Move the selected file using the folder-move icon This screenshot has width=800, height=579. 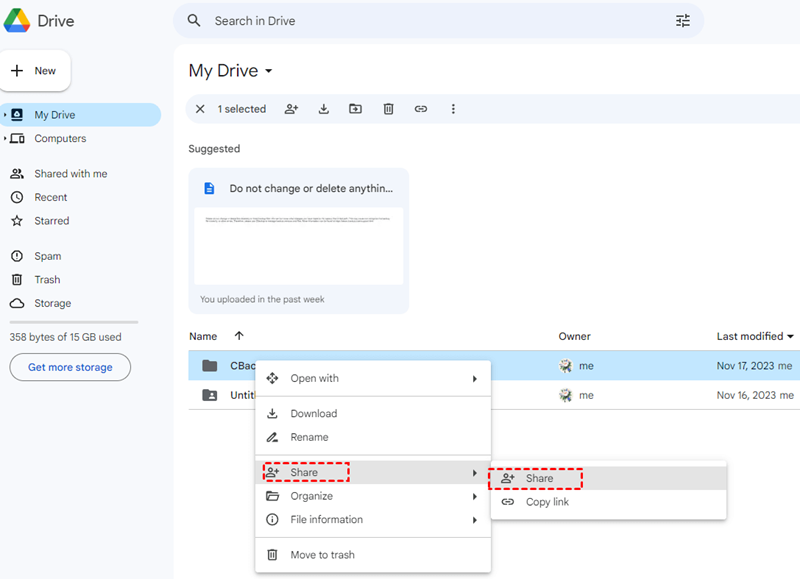pyautogui.click(x=355, y=109)
